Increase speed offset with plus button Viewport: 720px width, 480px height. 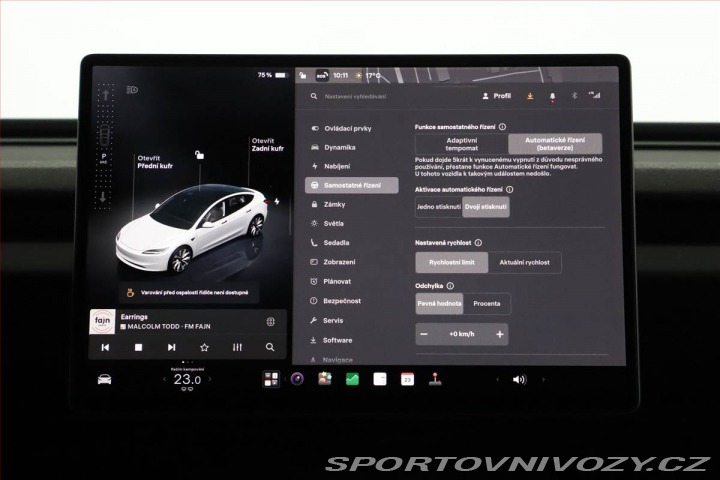tap(500, 334)
